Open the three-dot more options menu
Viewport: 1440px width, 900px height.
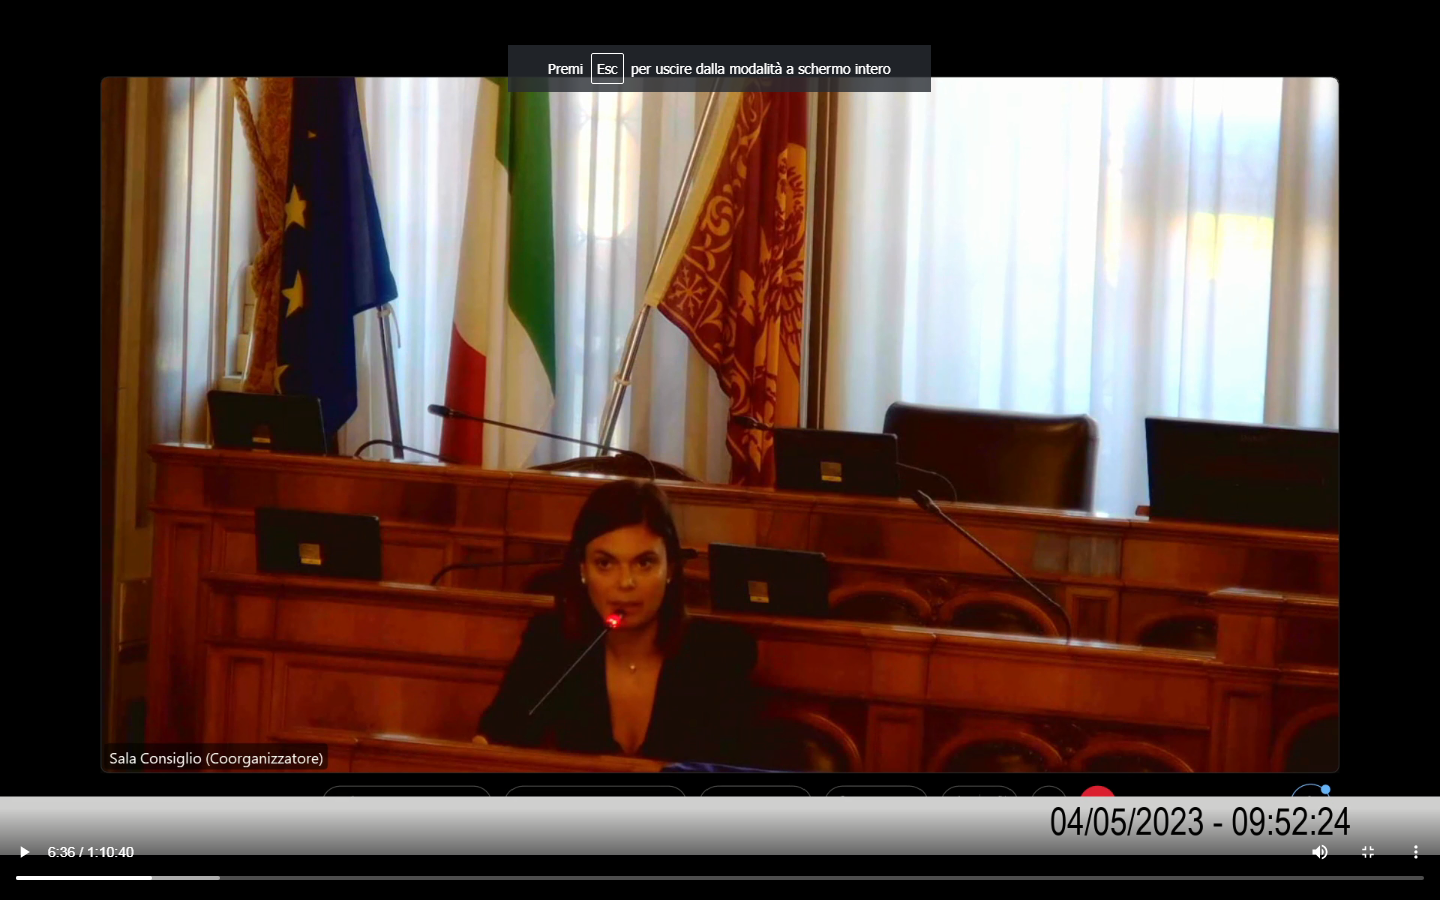(1415, 852)
